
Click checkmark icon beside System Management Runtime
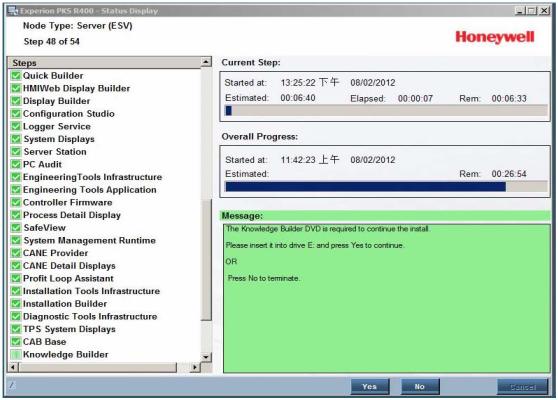(16, 240)
